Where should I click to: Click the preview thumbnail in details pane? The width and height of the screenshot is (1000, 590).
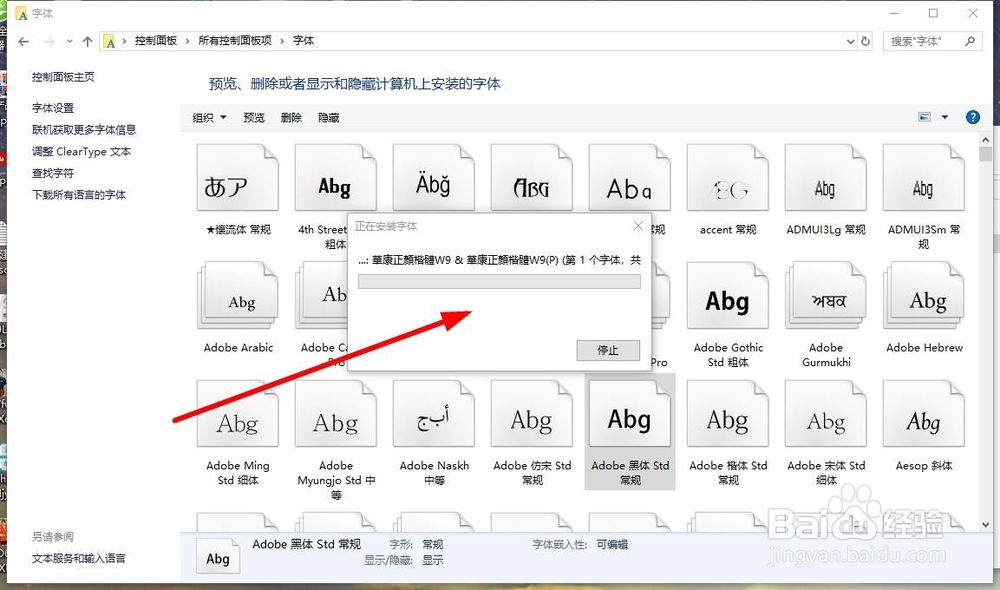[218, 556]
